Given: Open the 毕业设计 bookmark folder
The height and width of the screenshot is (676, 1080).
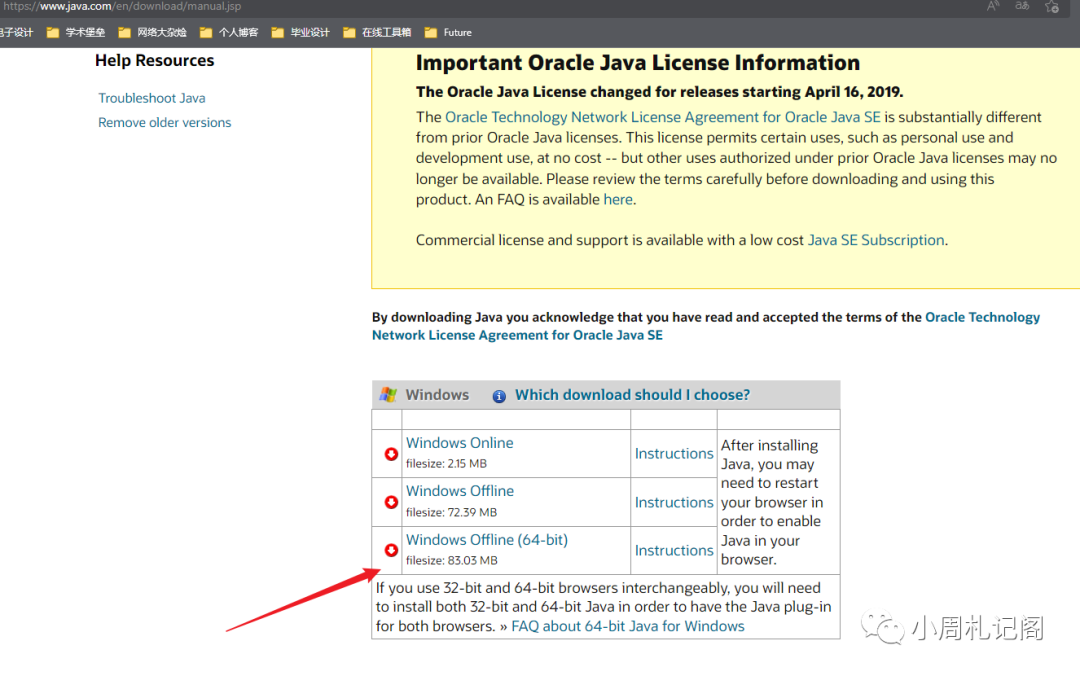Looking at the screenshot, I should coord(300,32).
